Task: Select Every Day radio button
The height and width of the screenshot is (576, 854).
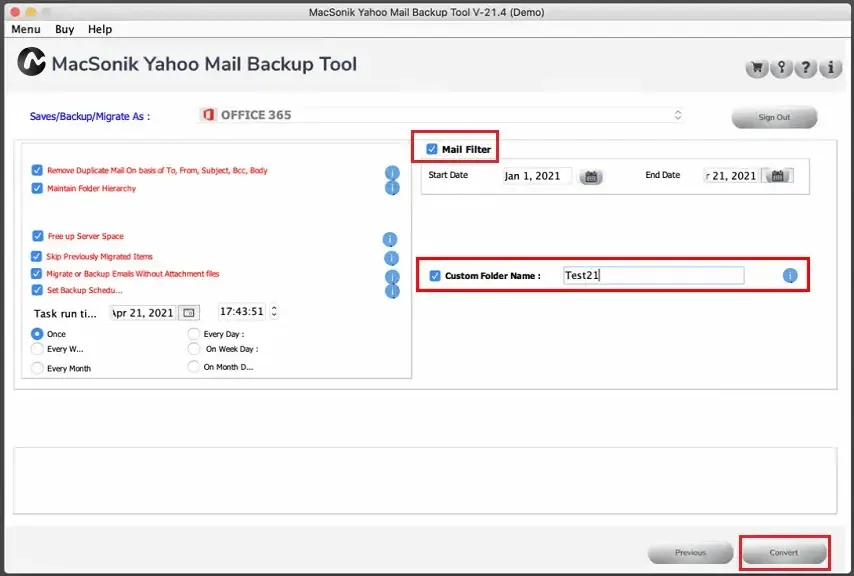Action: pyautogui.click(x=193, y=334)
